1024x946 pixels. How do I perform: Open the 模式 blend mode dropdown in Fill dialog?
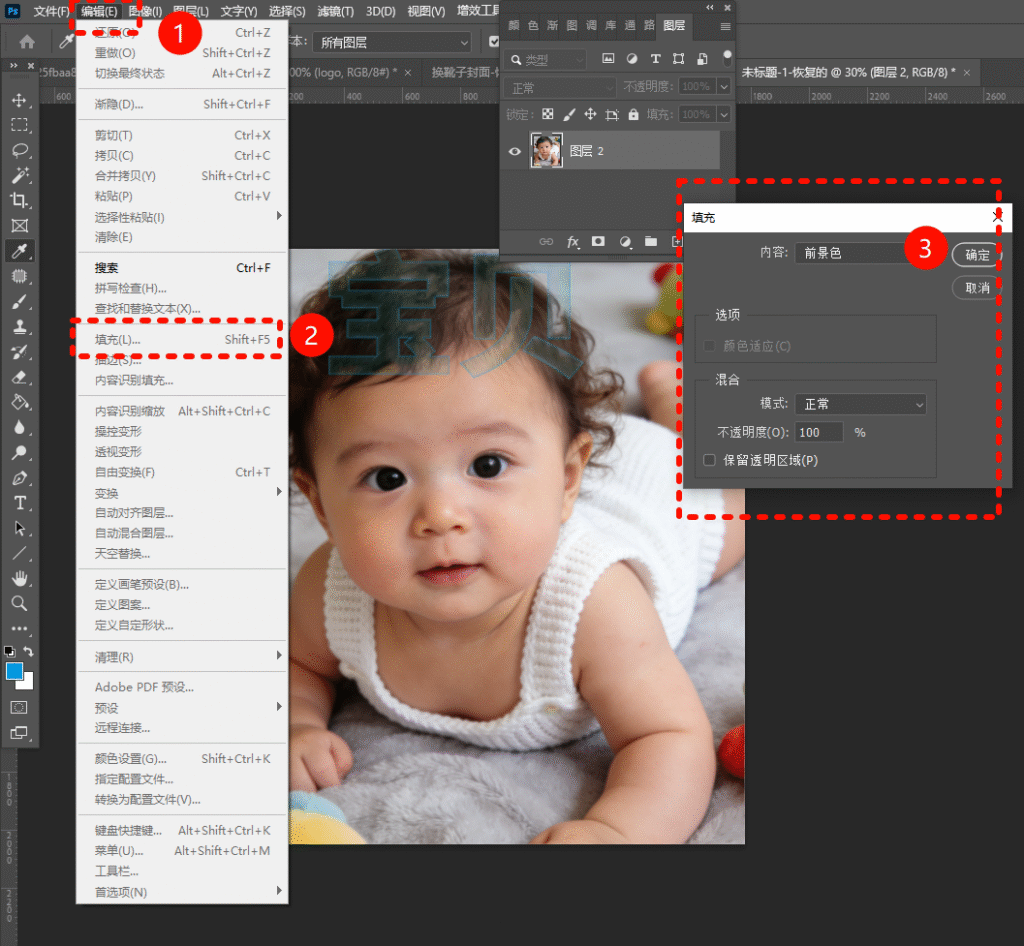pyautogui.click(x=860, y=404)
